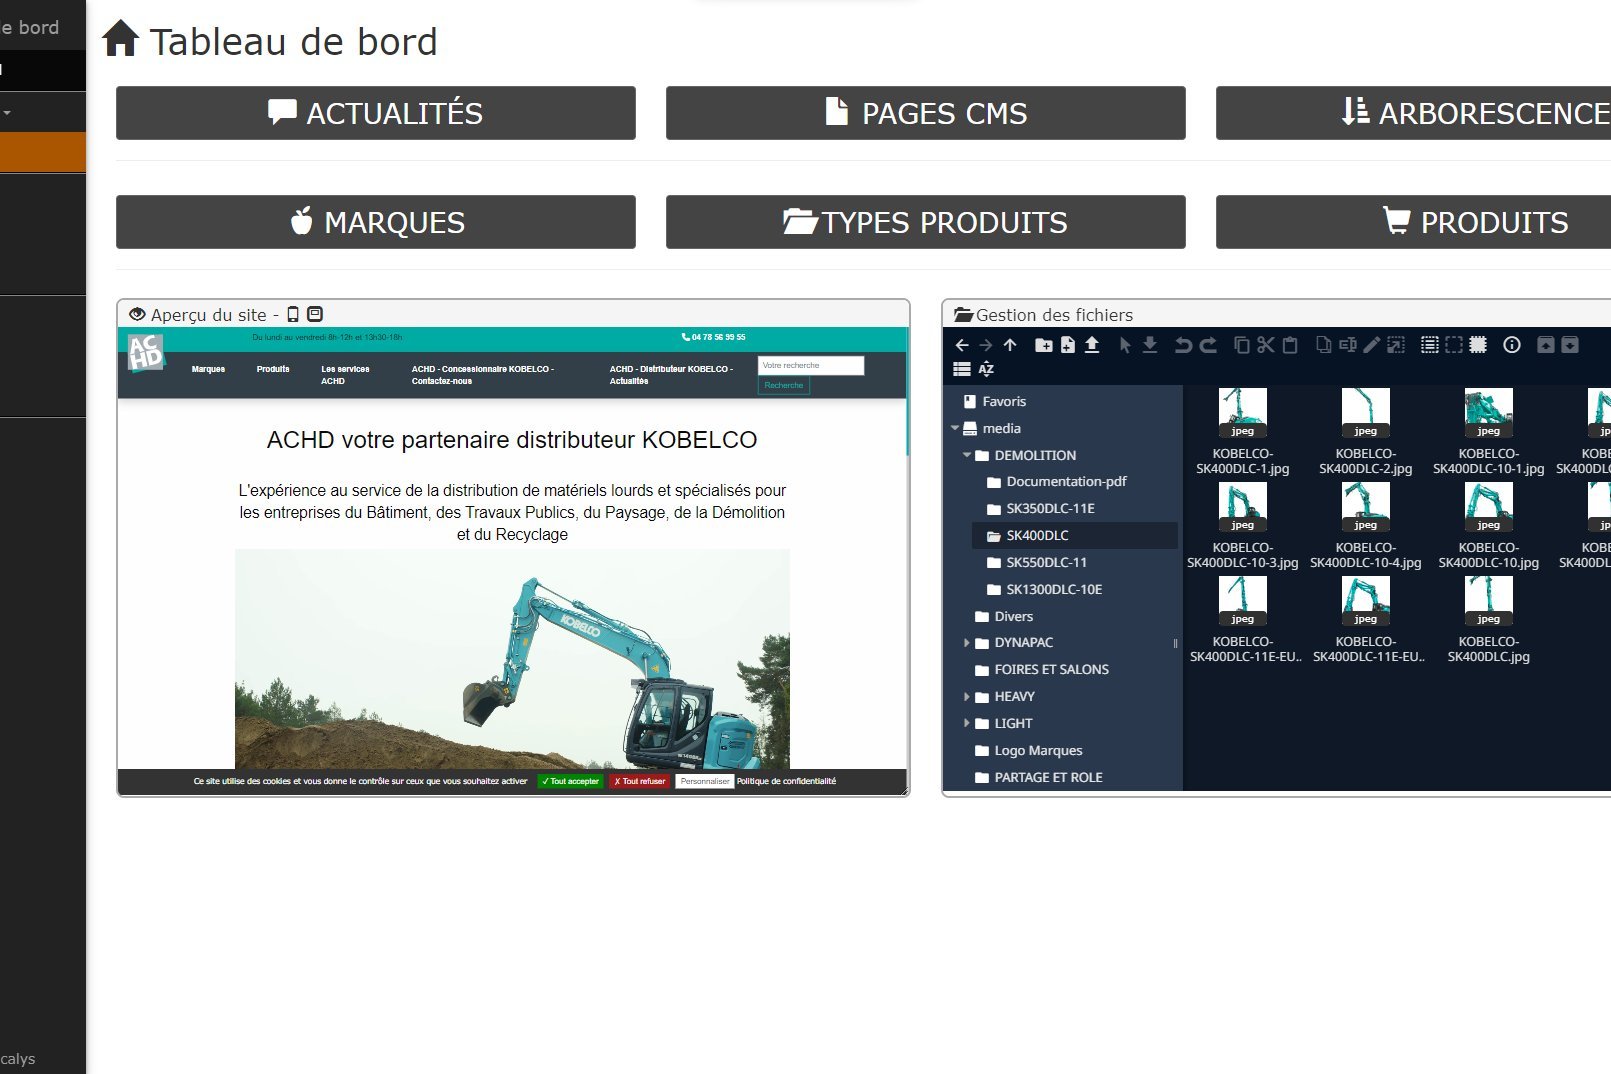Create a new folder in file manager
The image size is (1611, 1074).
pos(1043,345)
